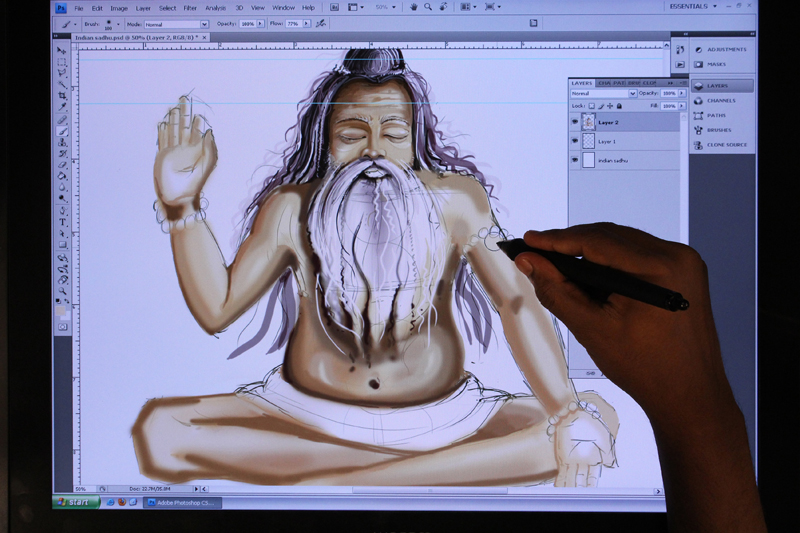Expand the layer blend mode dropdown

(601, 93)
